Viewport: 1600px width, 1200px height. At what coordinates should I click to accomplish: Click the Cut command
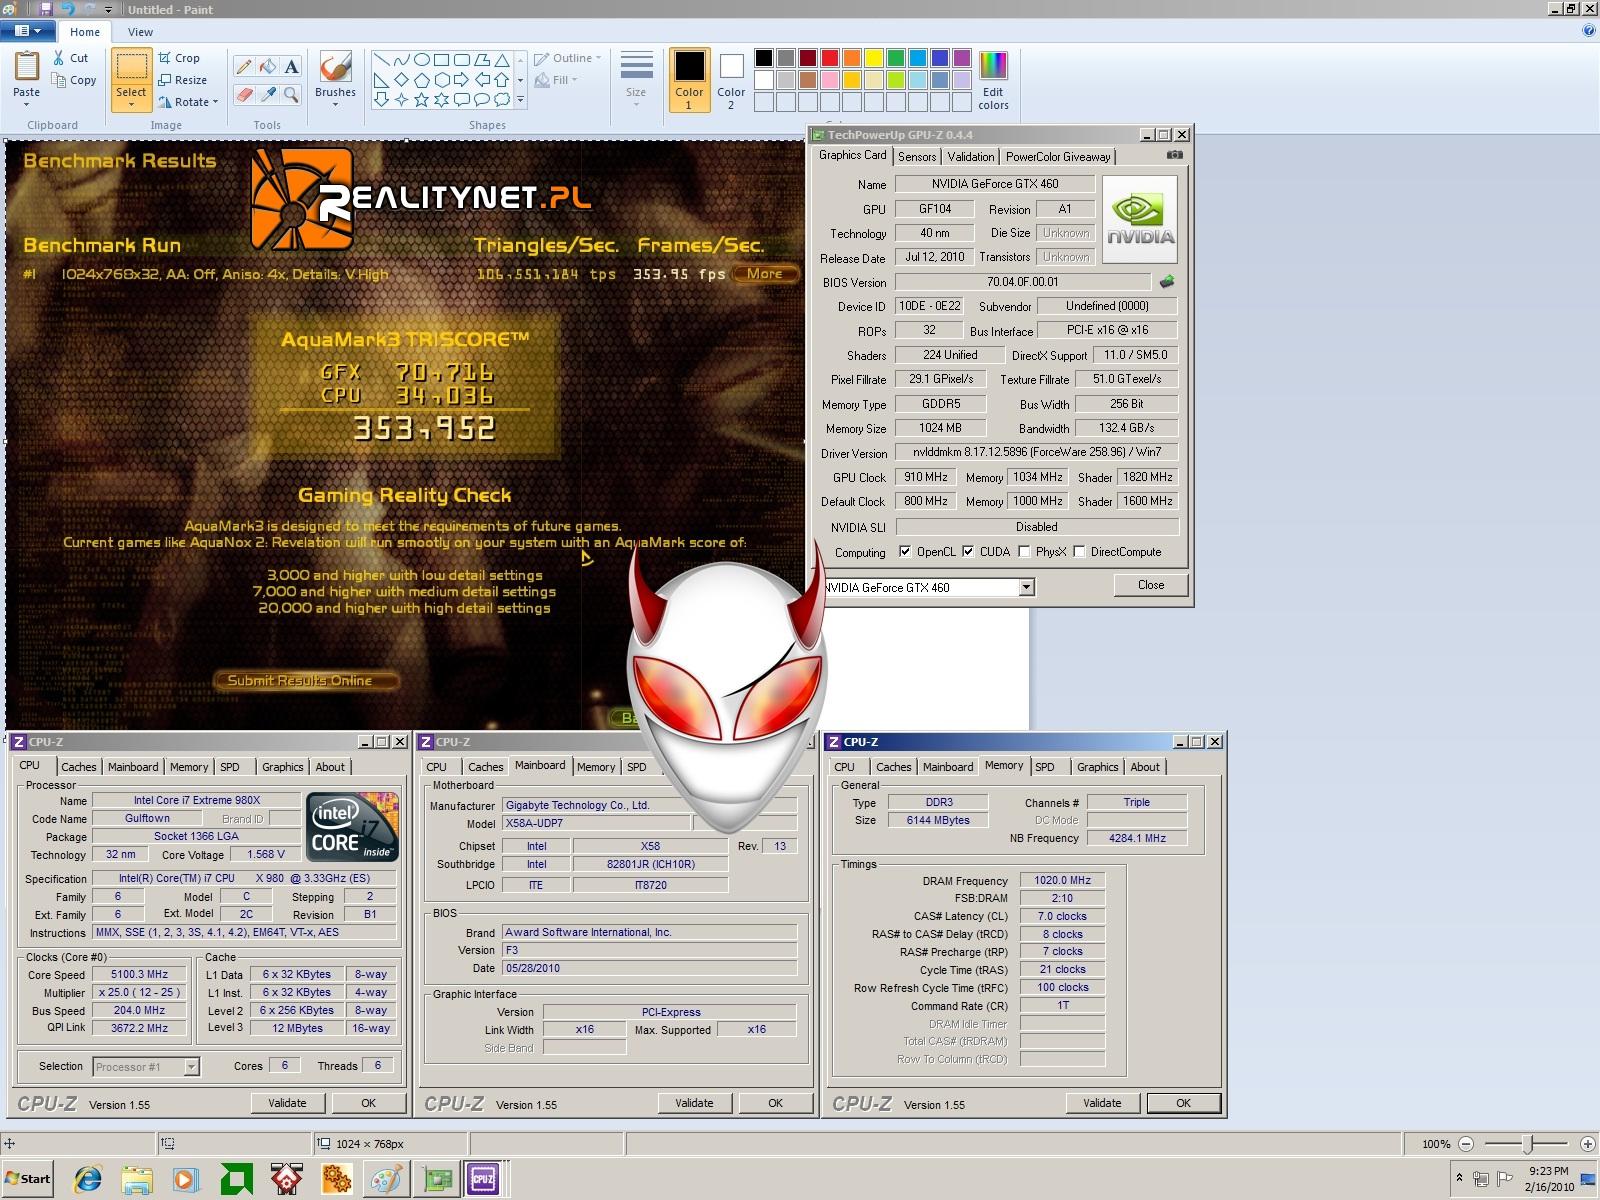click(71, 58)
